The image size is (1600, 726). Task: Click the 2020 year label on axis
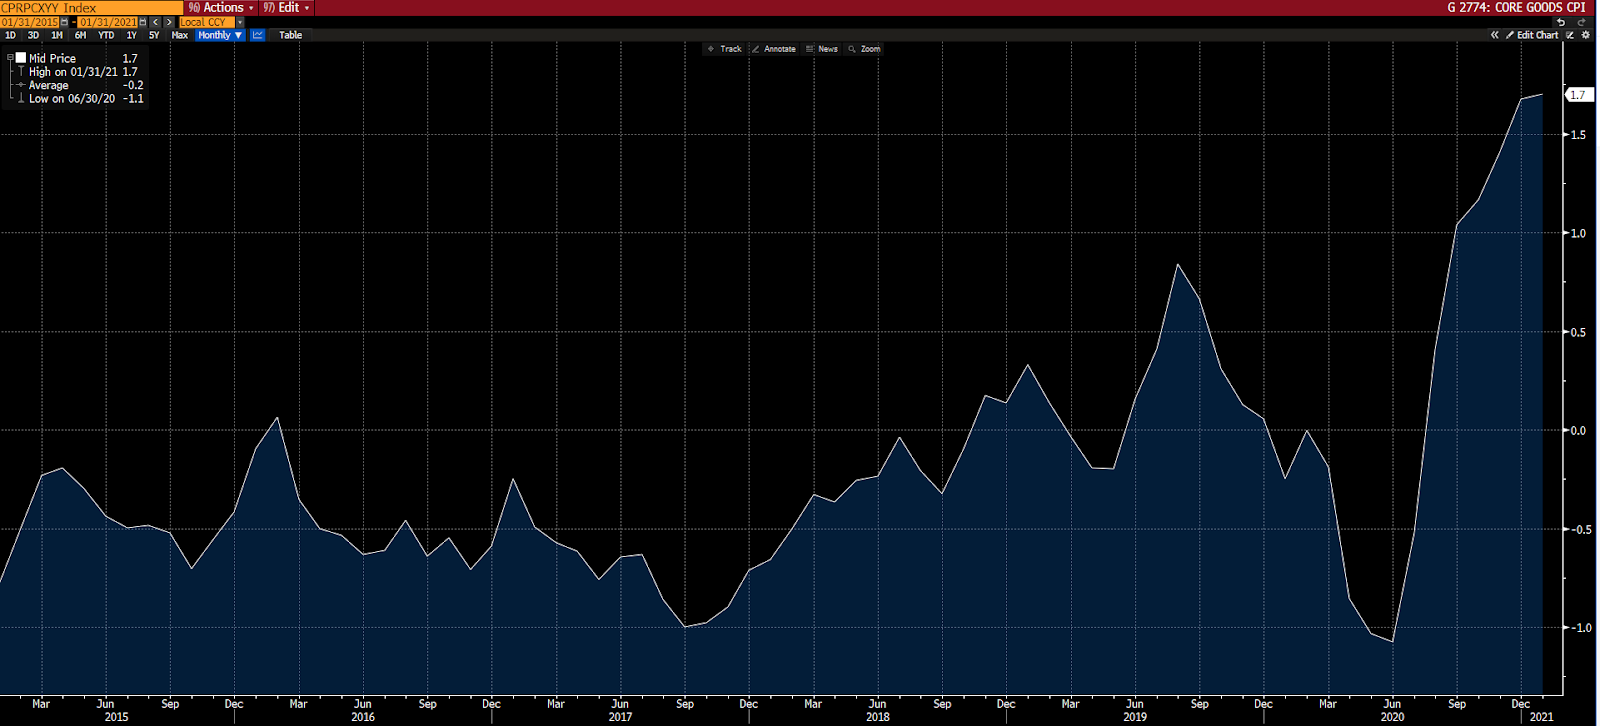1392,717
